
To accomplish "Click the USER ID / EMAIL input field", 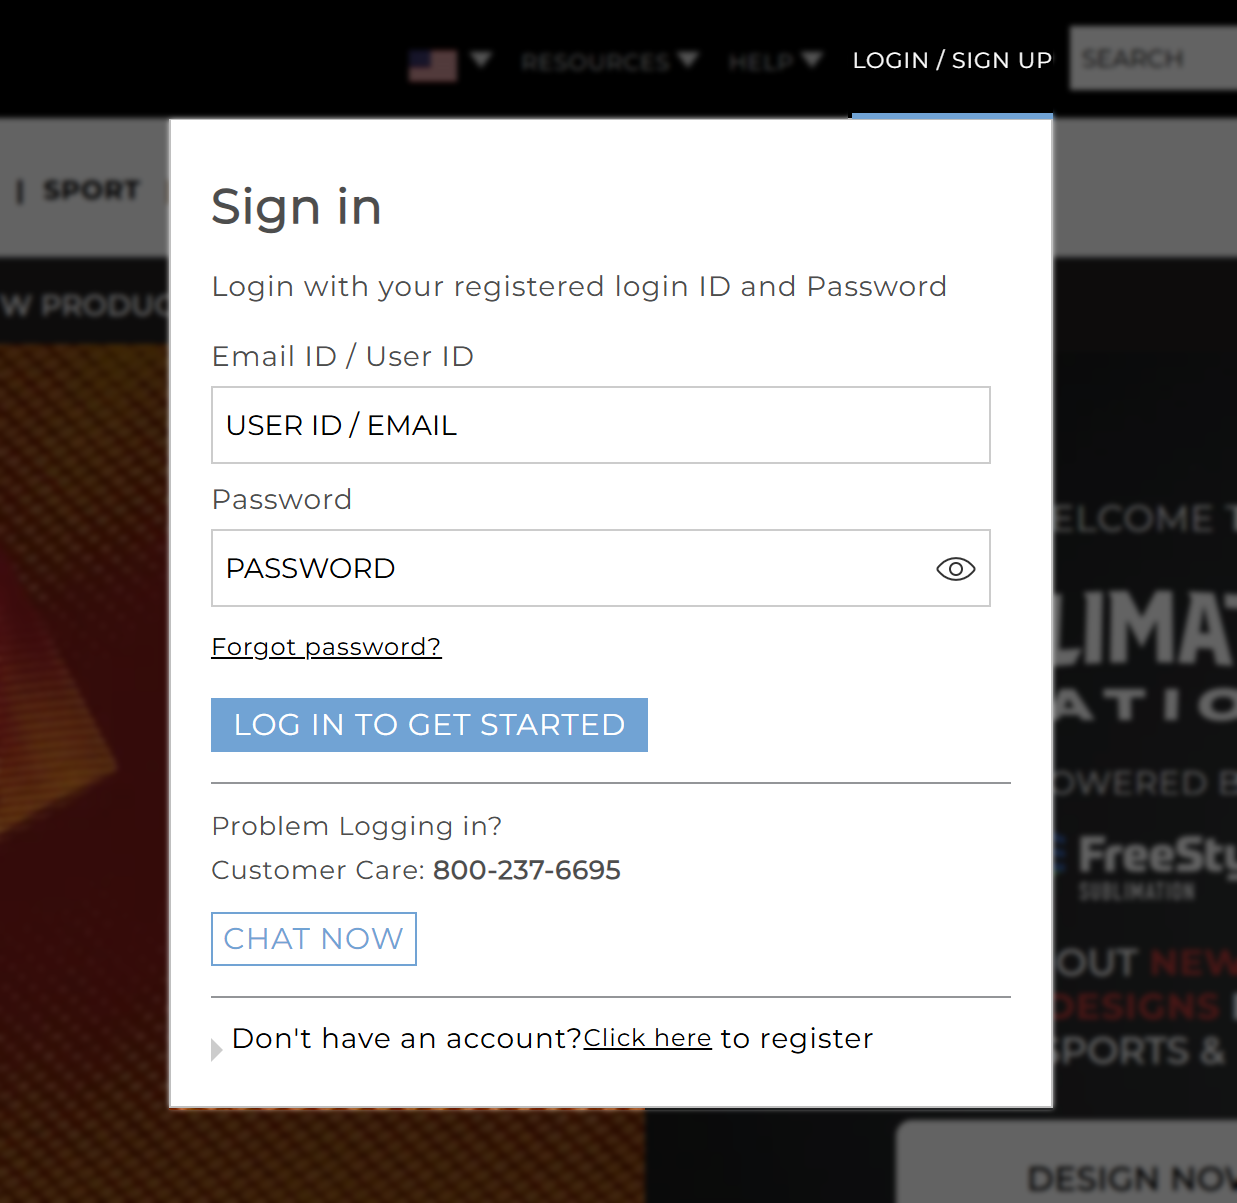I will coord(600,425).
